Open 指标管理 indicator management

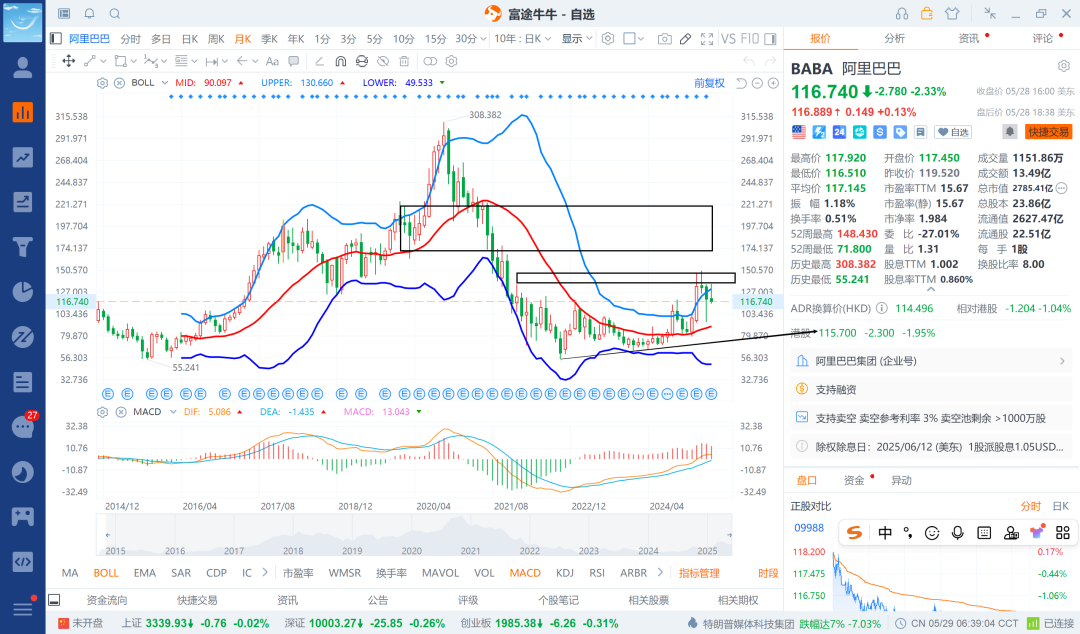699,573
